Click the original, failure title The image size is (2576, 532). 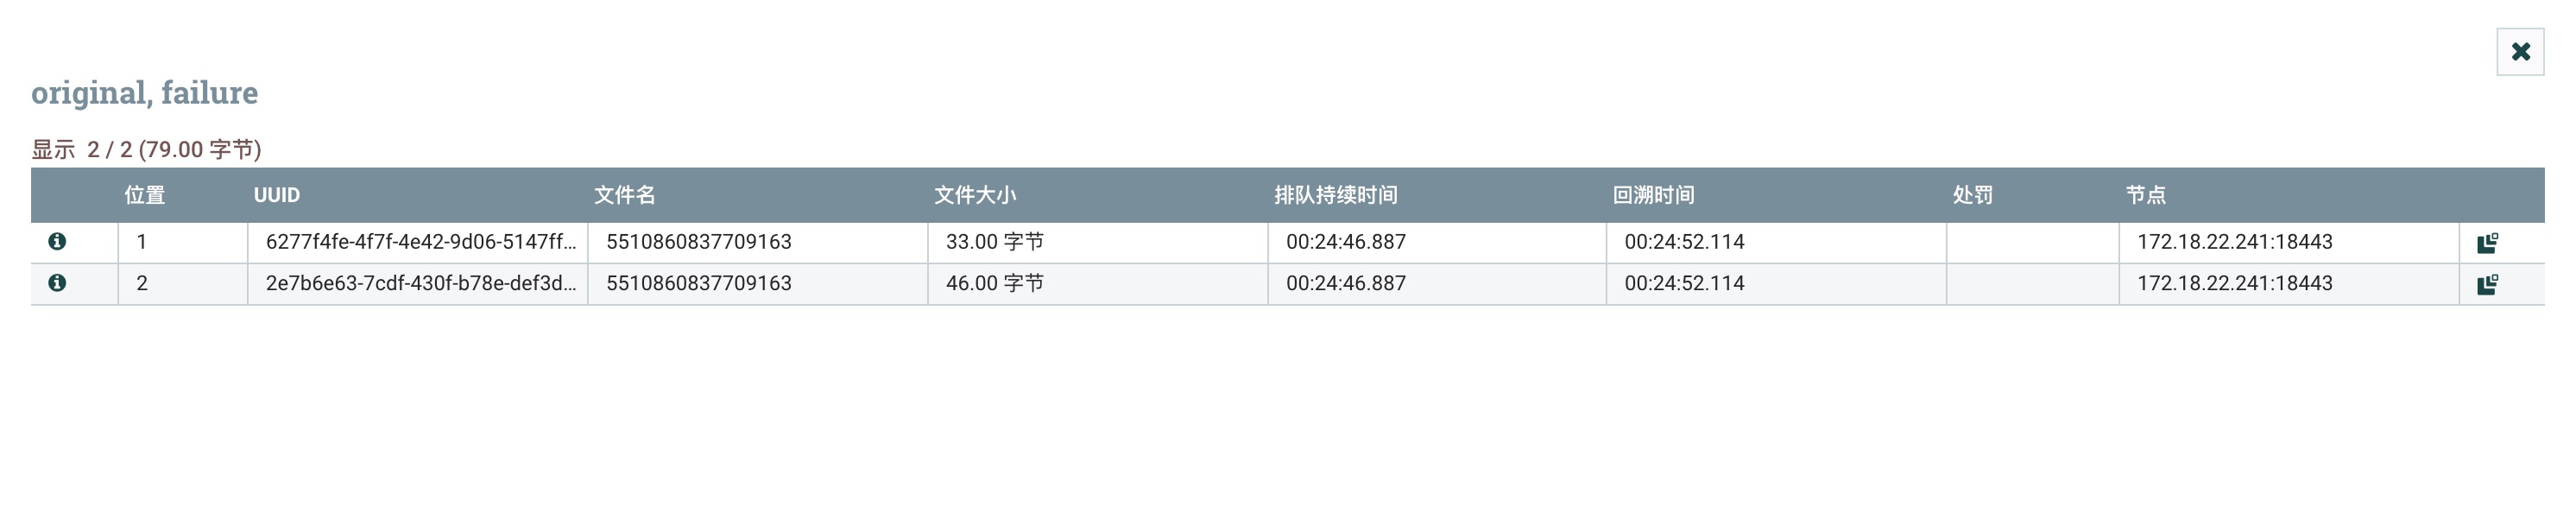click(145, 92)
